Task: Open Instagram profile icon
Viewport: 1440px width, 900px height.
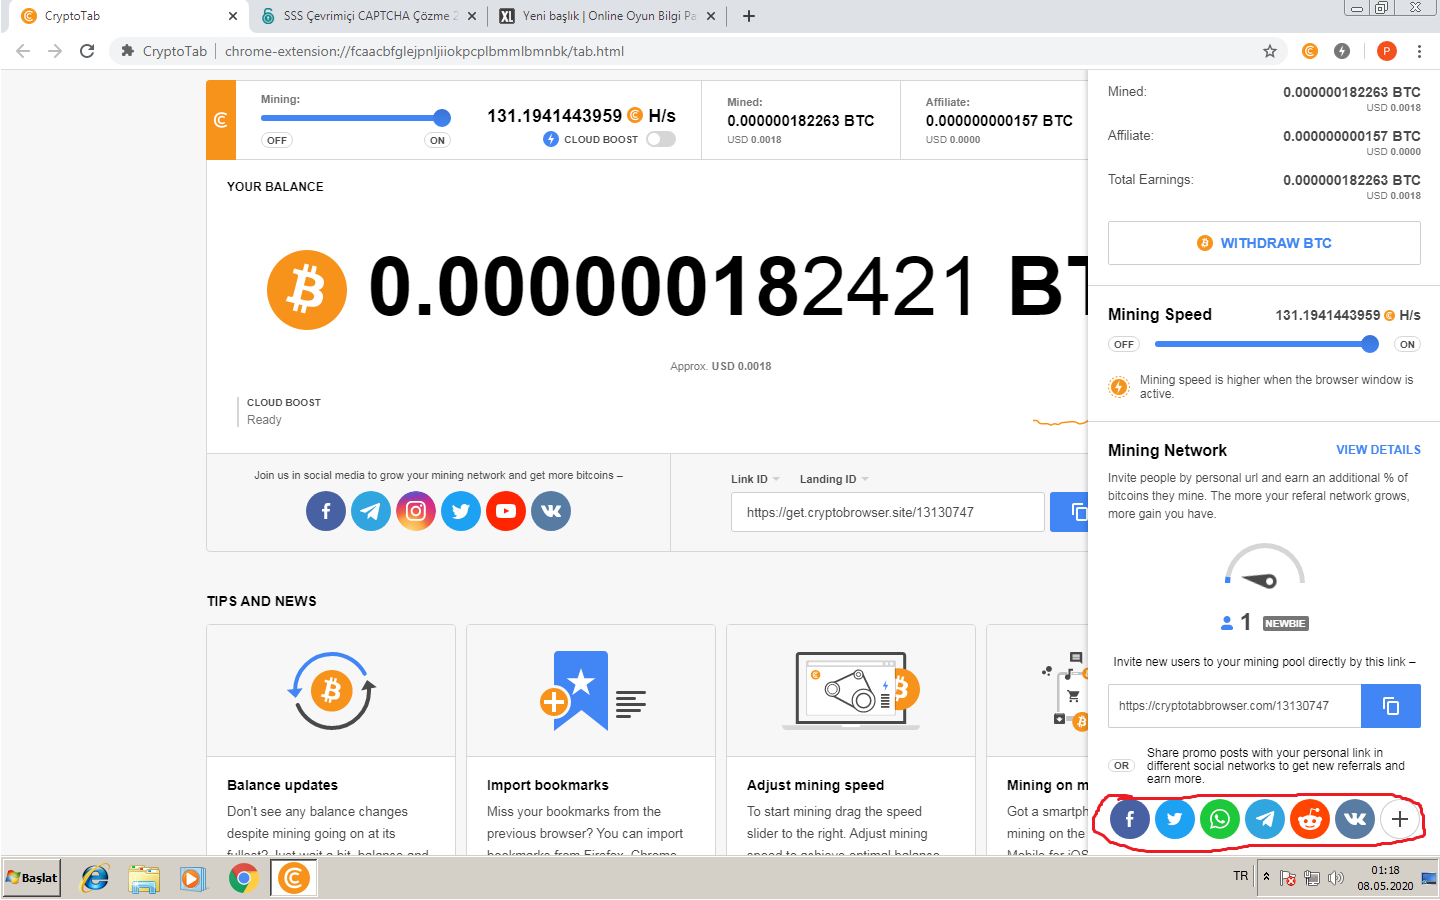Action: click(416, 511)
